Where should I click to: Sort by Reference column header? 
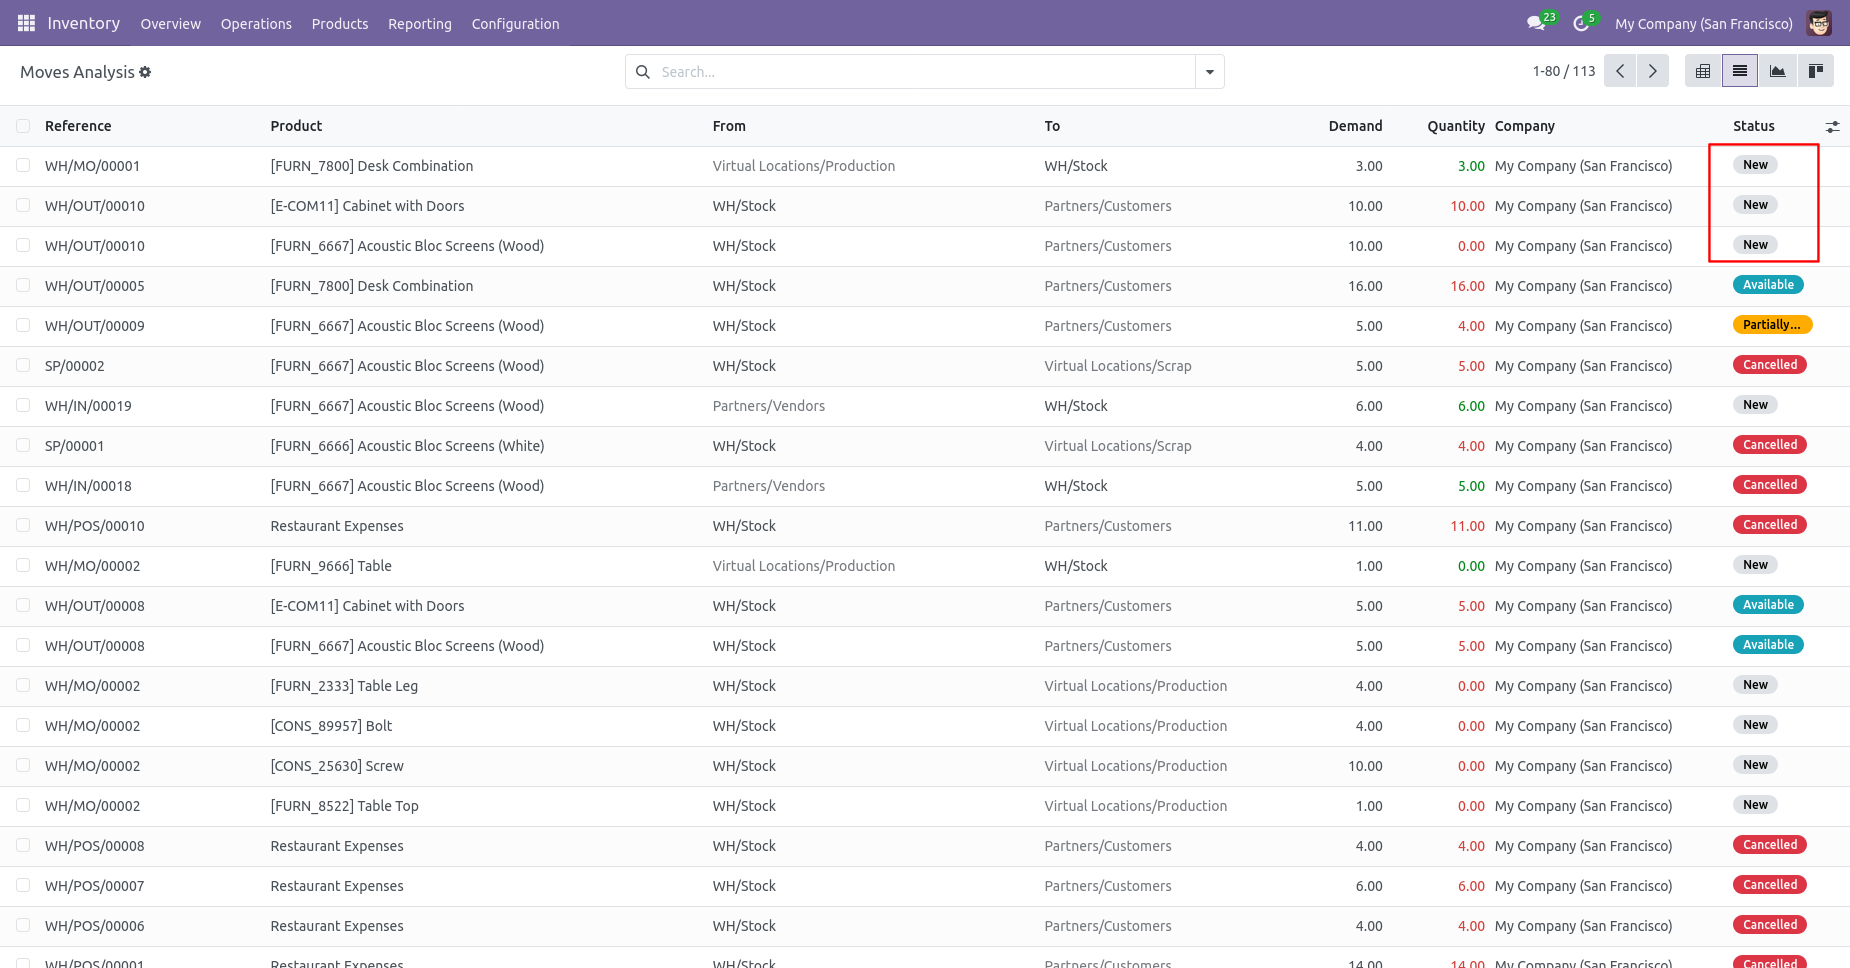pyautogui.click(x=78, y=126)
